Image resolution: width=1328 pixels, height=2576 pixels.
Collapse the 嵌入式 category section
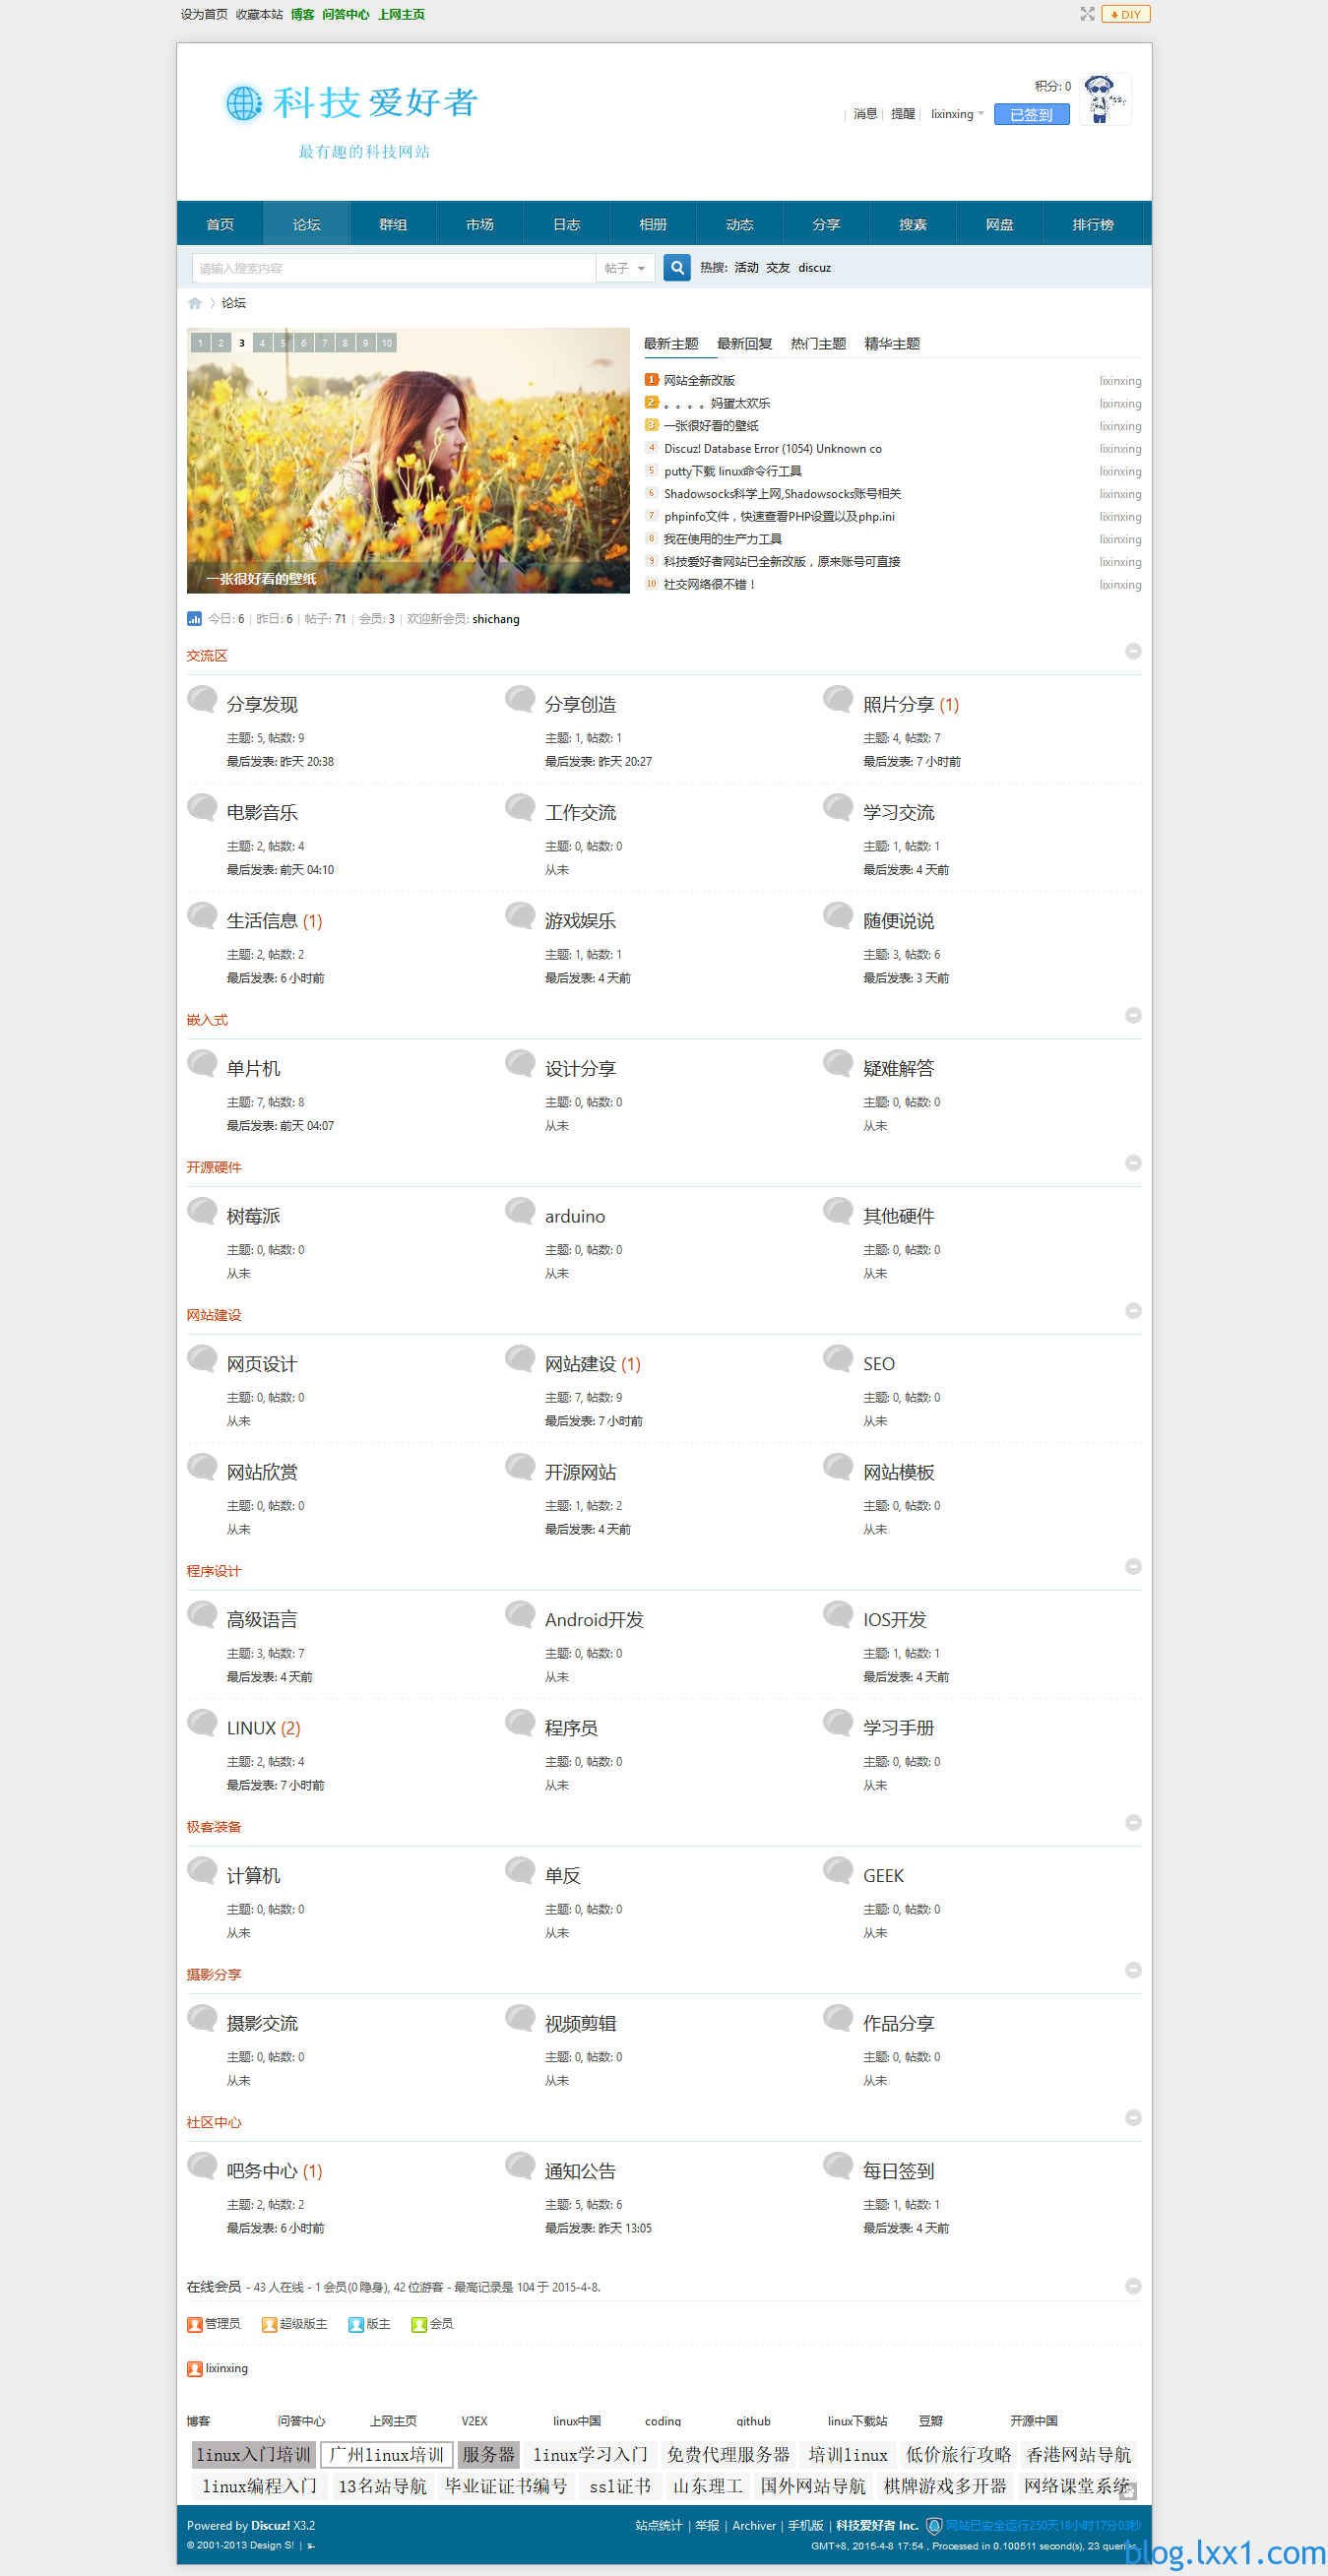[x=1133, y=1015]
